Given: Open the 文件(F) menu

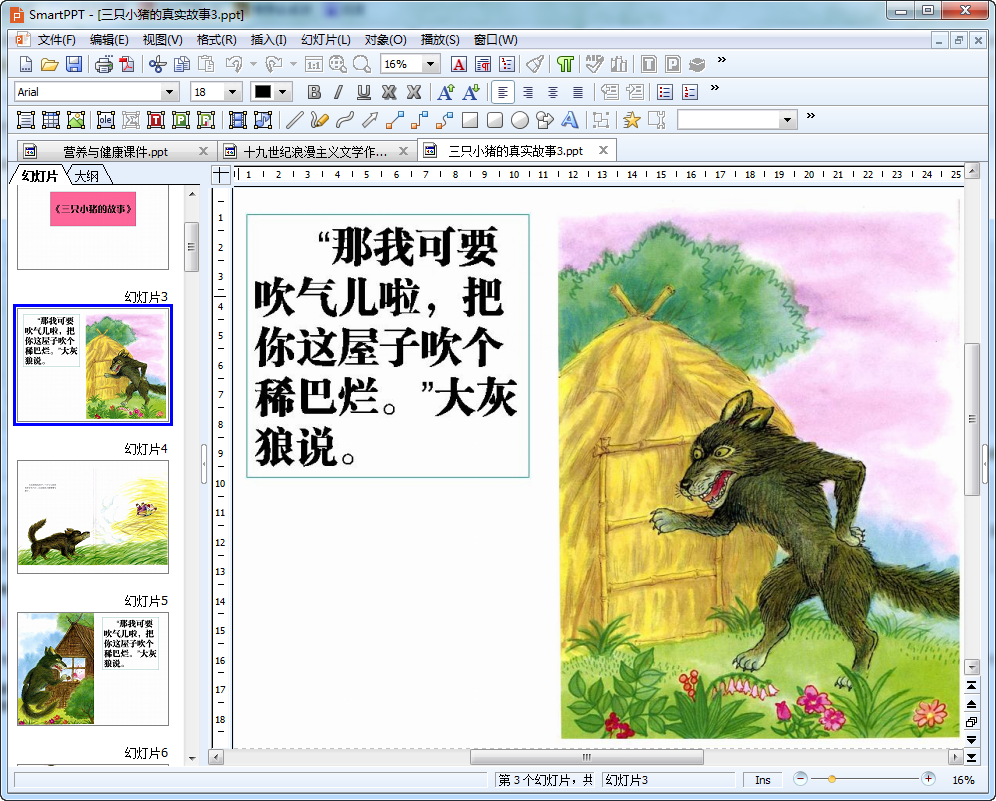Looking at the screenshot, I should [57, 40].
